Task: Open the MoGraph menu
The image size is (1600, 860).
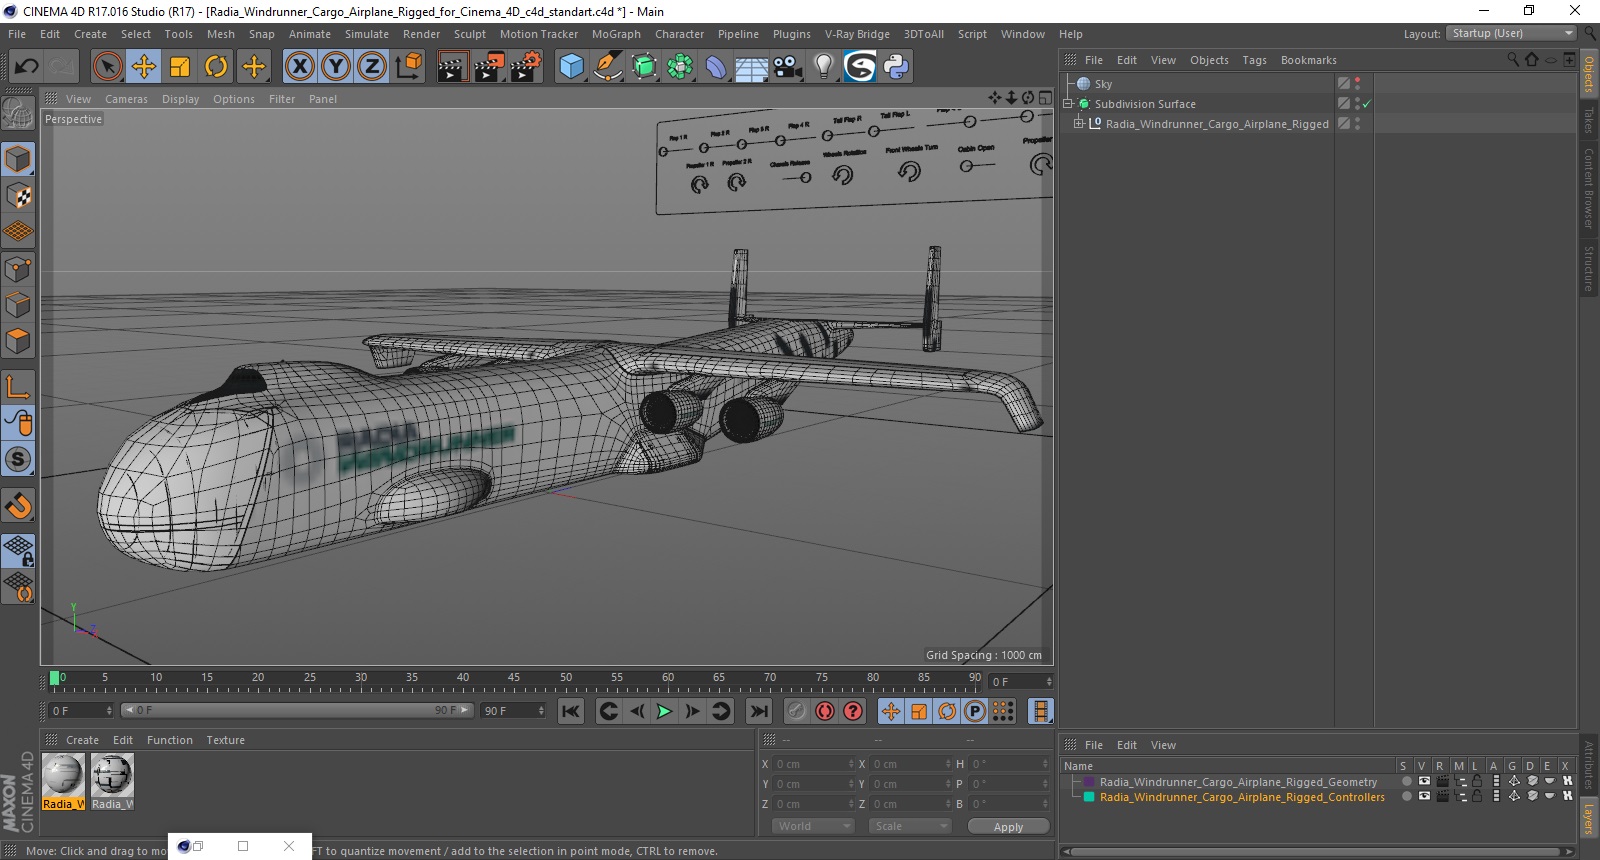Action: [x=616, y=34]
